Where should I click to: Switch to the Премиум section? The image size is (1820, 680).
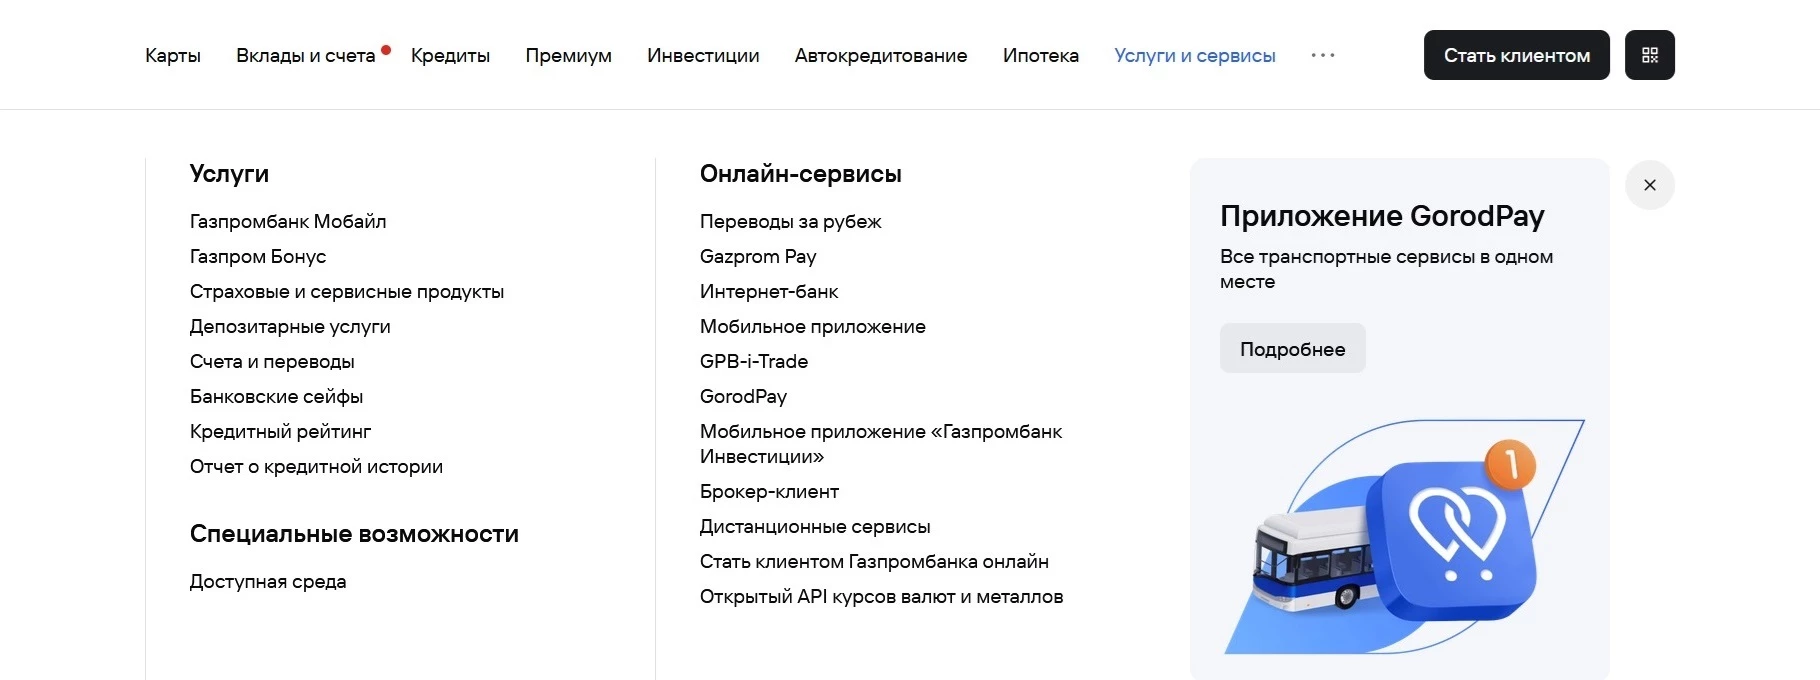(568, 56)
